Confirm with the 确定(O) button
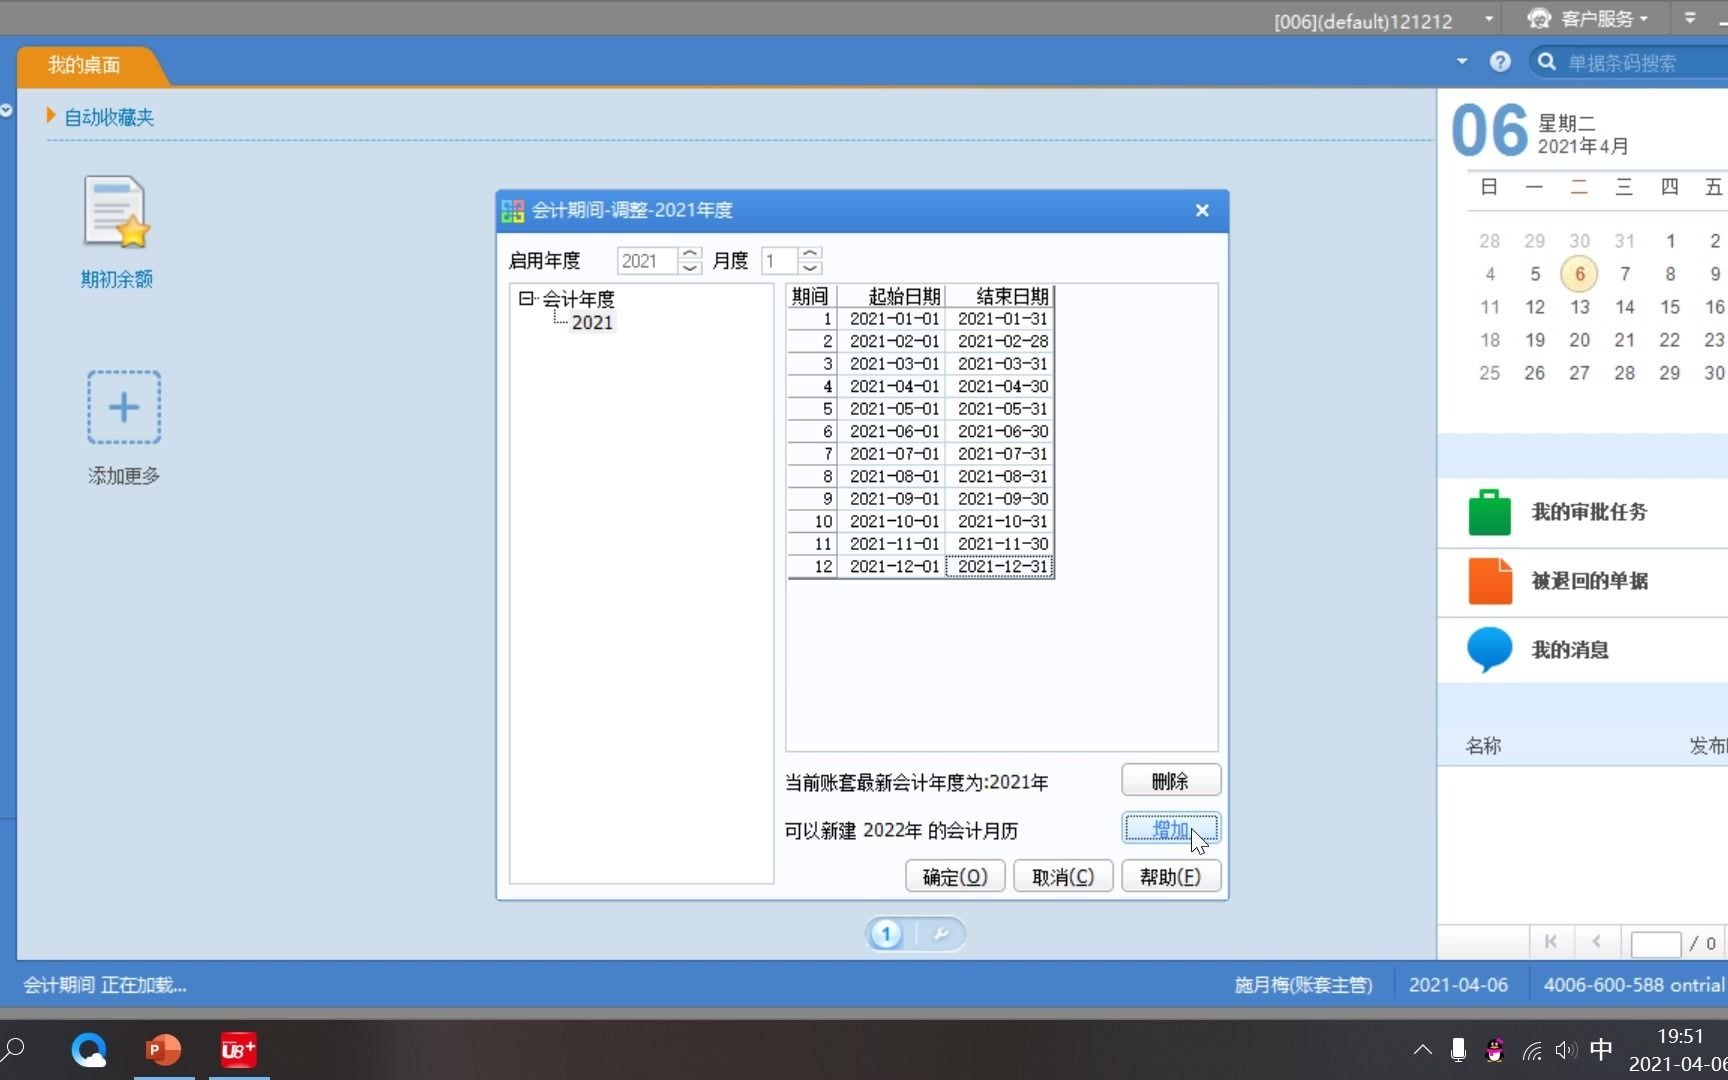1728x1080 pixels. pyautogui.click(x=955, y=877)
